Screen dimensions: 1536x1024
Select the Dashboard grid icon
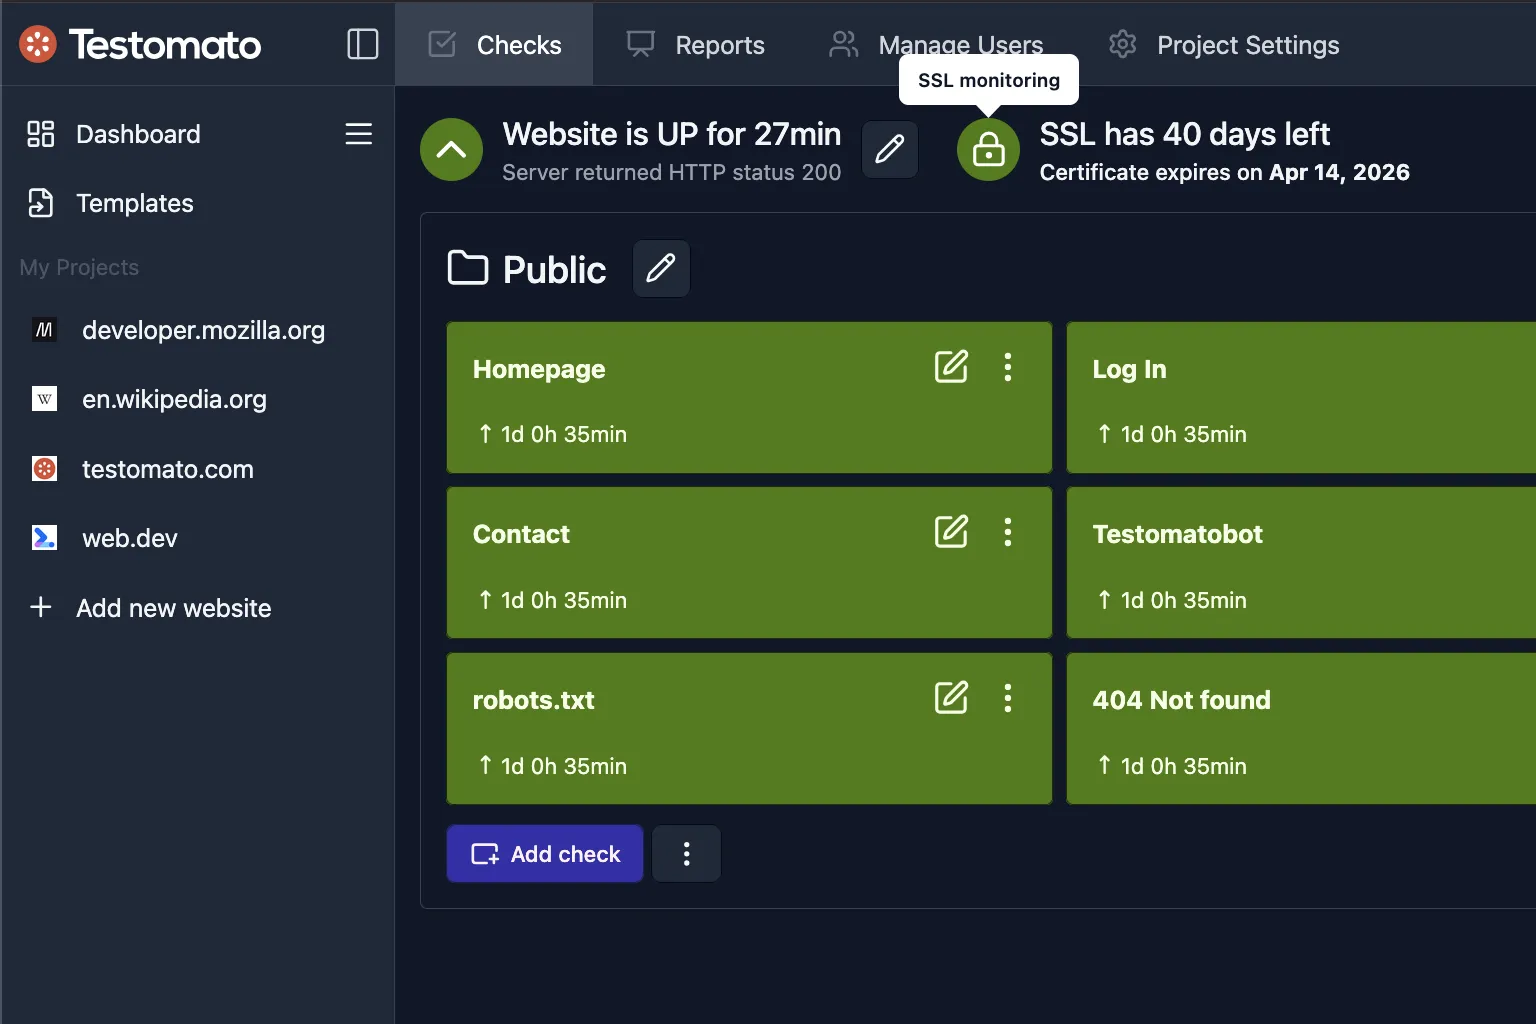(40, 133)
